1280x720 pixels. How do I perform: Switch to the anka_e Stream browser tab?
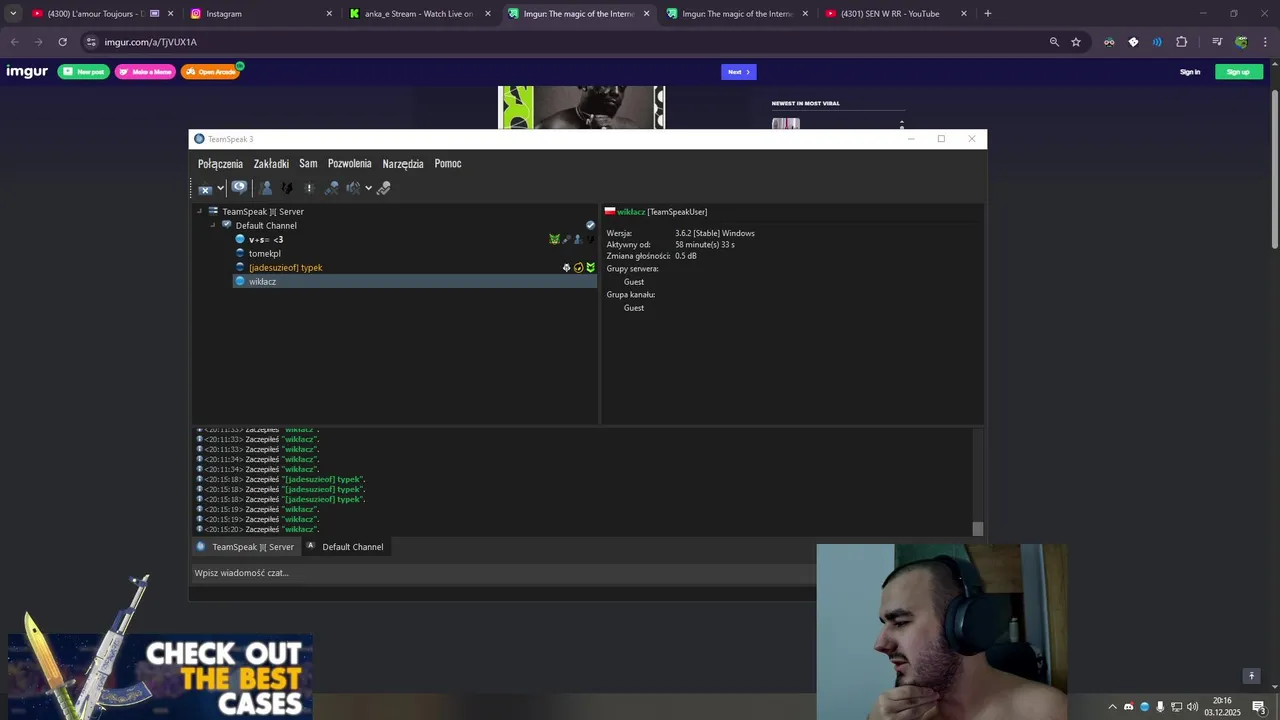click(421, 14)
